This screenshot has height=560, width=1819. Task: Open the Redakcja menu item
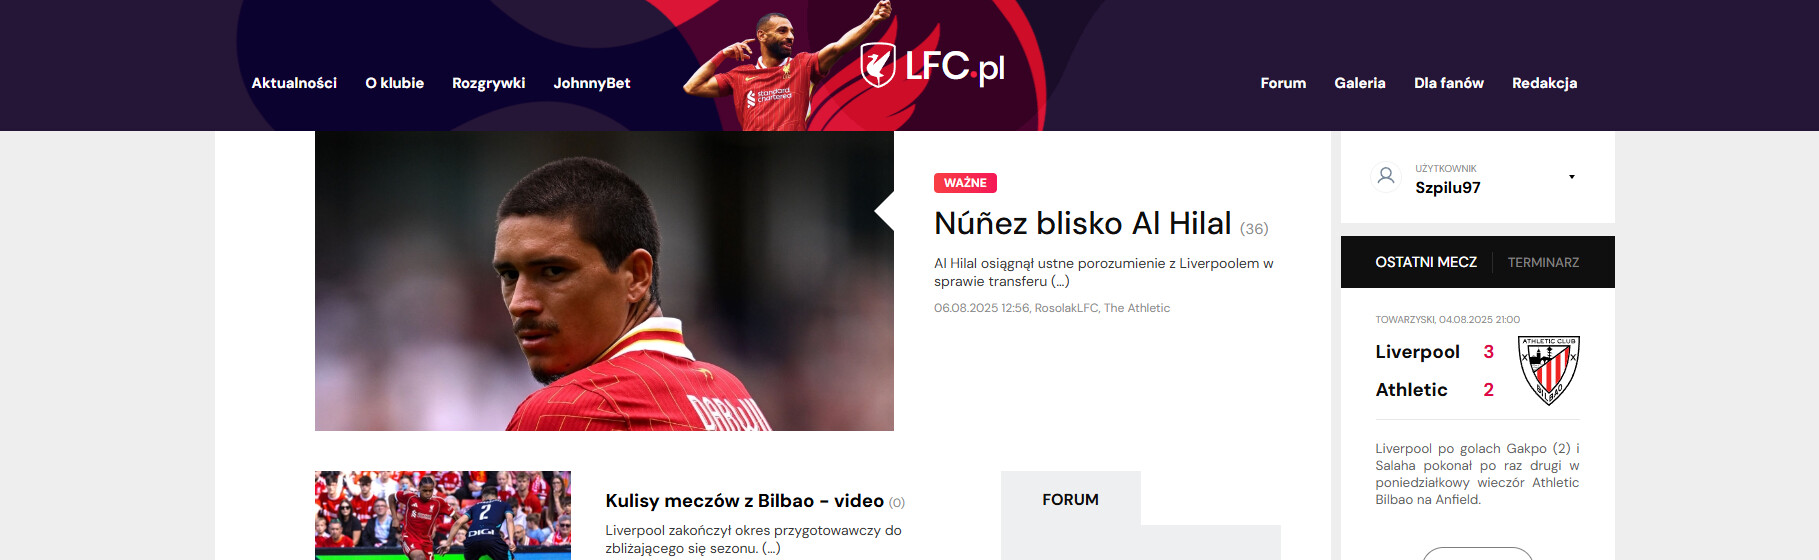pos(1544,83)
